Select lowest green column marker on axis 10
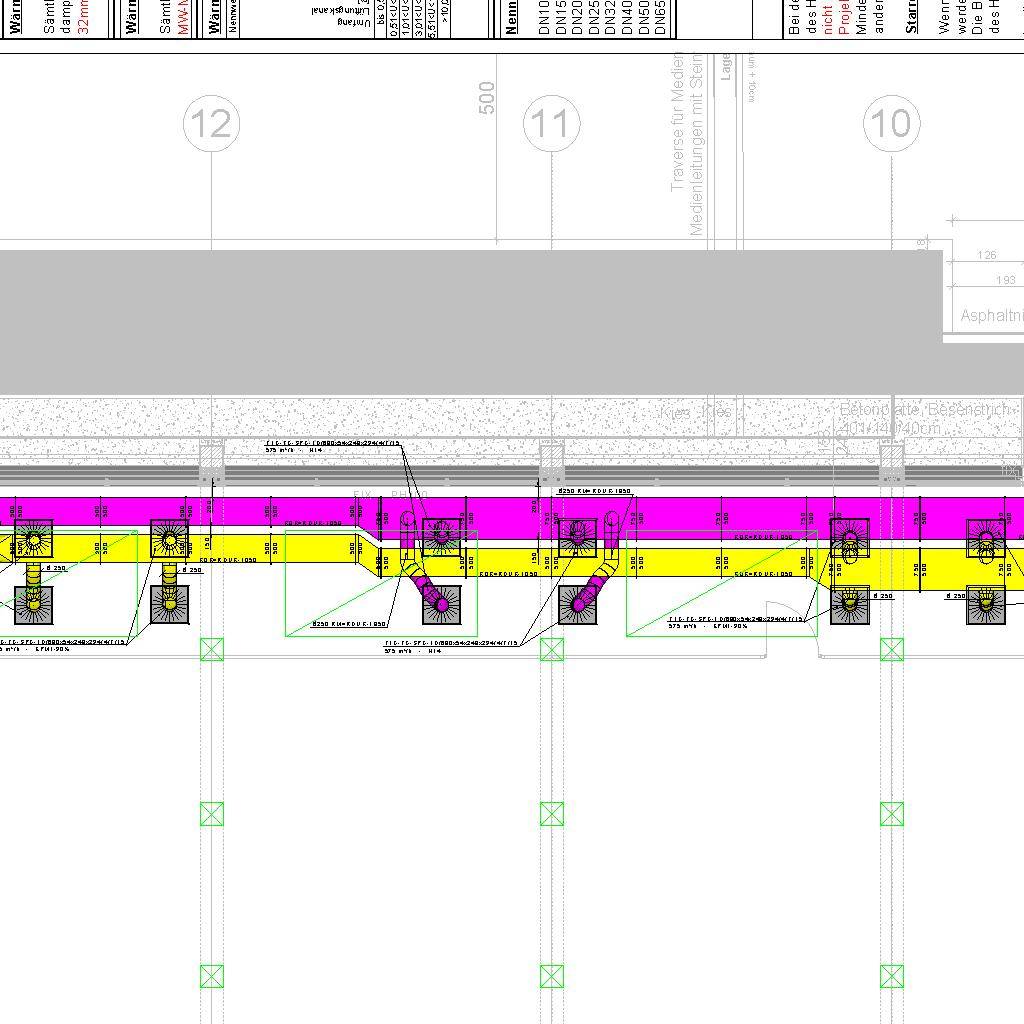The image size is (1024, 1024). coord(892,976)
